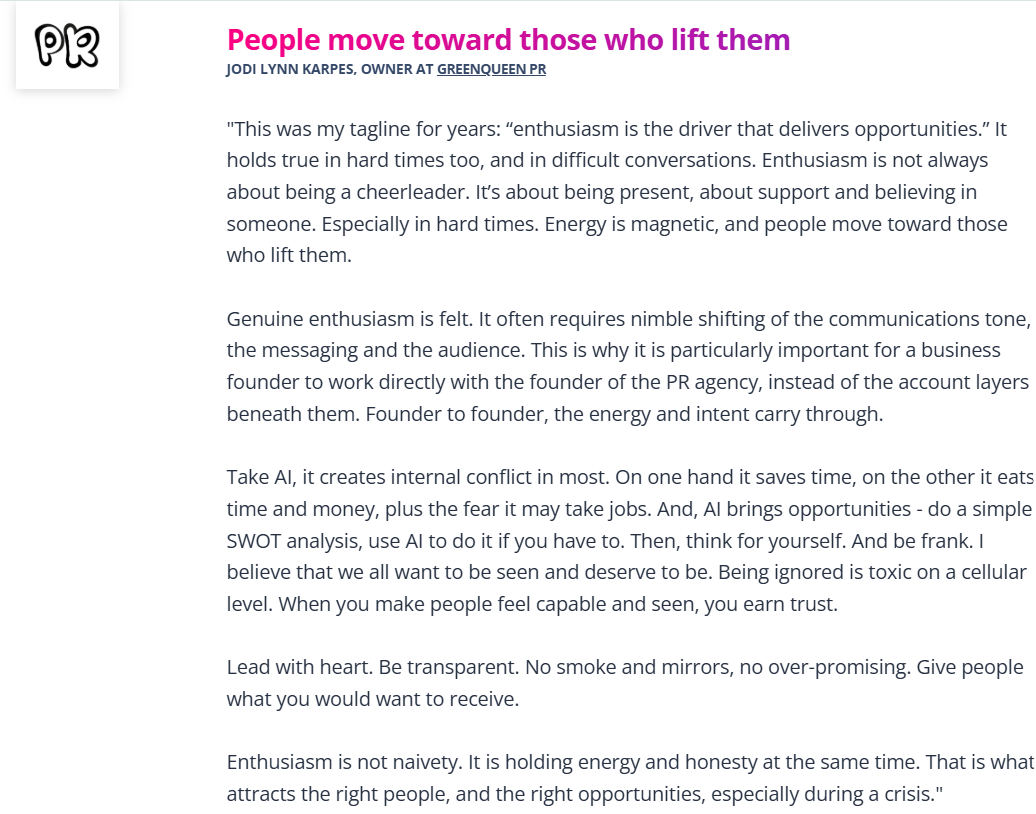
Task: Click the words 'who lift them.' ending the first paragraph
Action: click(x=289, y=255)
